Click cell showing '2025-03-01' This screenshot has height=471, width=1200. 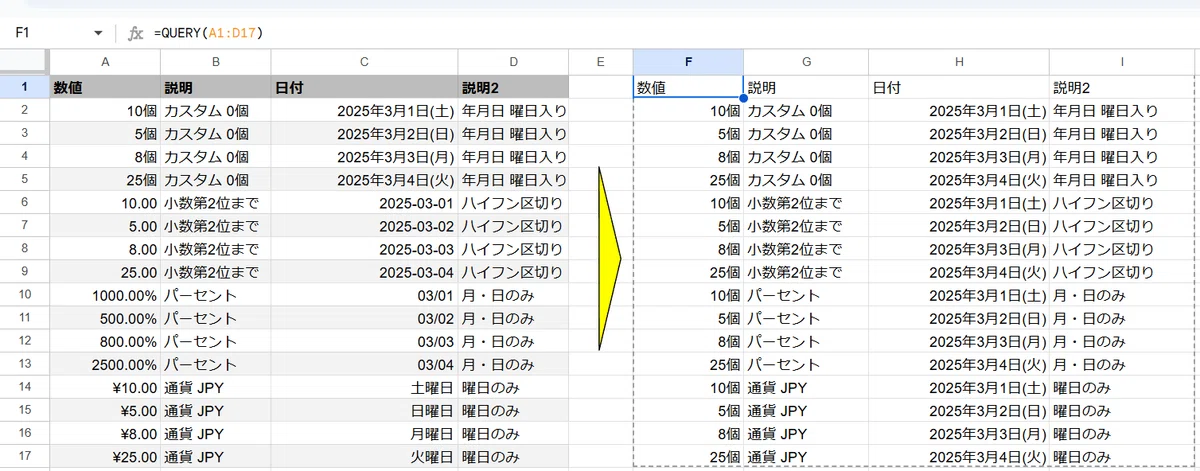(364, 203)
